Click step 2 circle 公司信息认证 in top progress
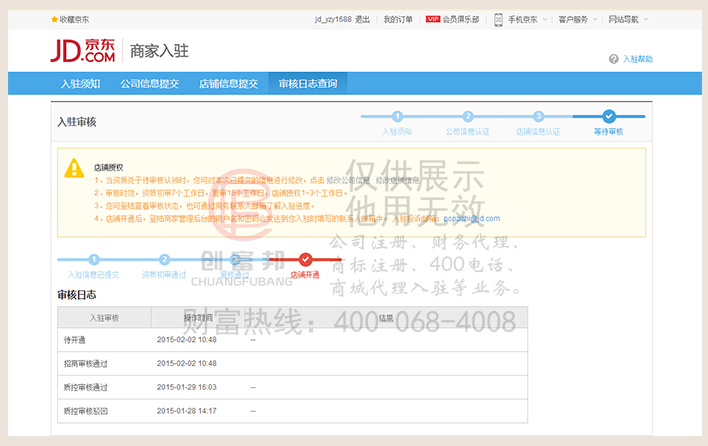The image size is (708, 446). (x=468, y=116)
